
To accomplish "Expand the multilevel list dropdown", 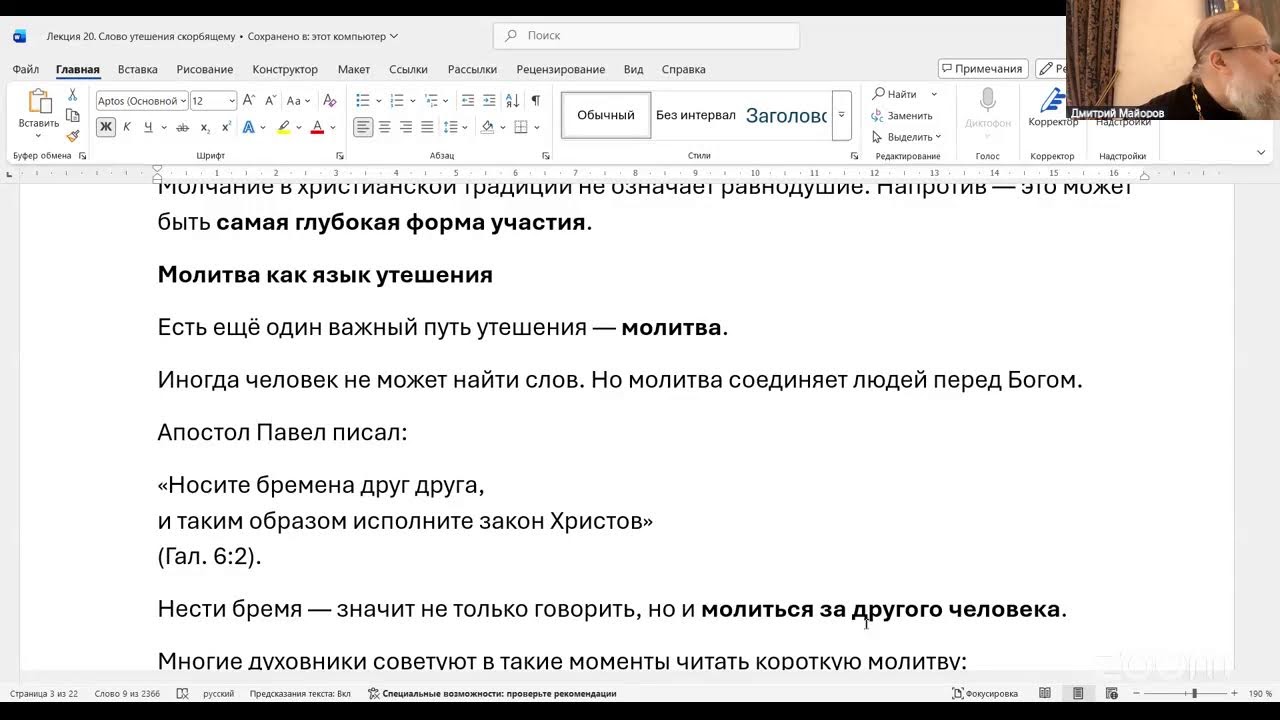I will (x=446, y=100).
